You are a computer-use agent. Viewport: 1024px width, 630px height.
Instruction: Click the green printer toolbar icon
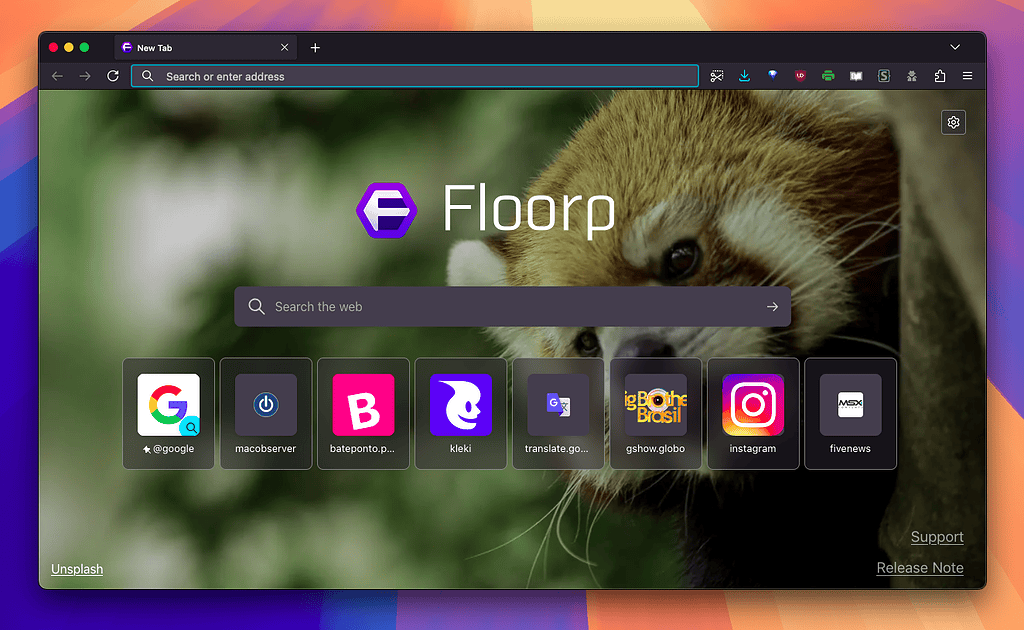(x=828, y=76)
